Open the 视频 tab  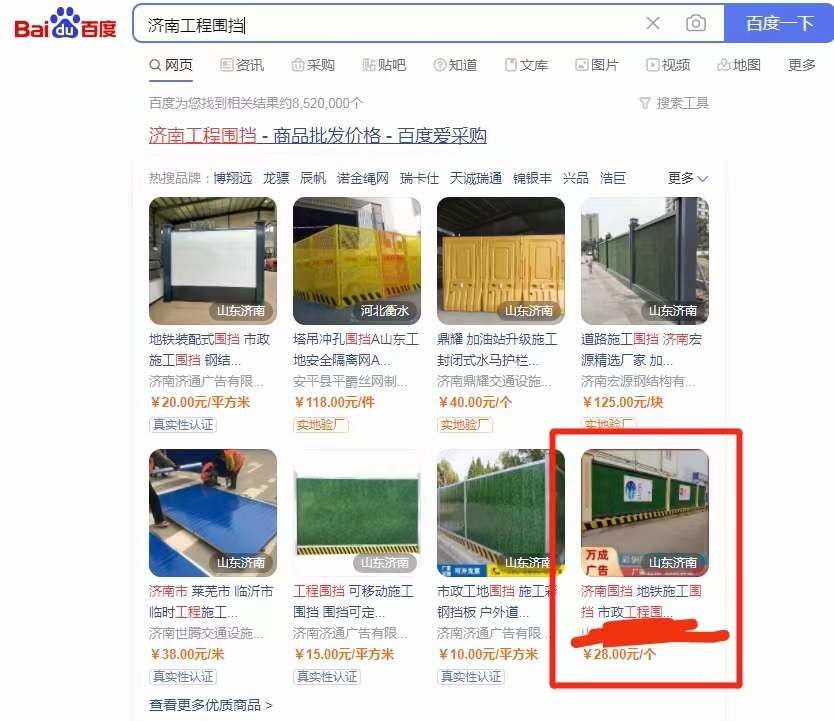[x=668, y=65]
